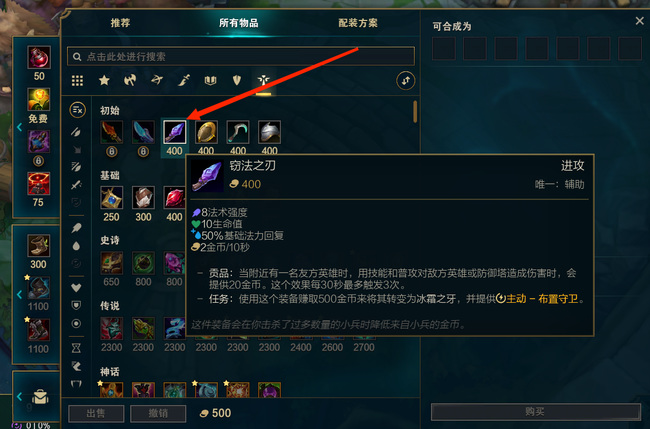650x429 pixels.
Task: Pick the steel shoulderguard starter item
Action: (x=269, y=132)
